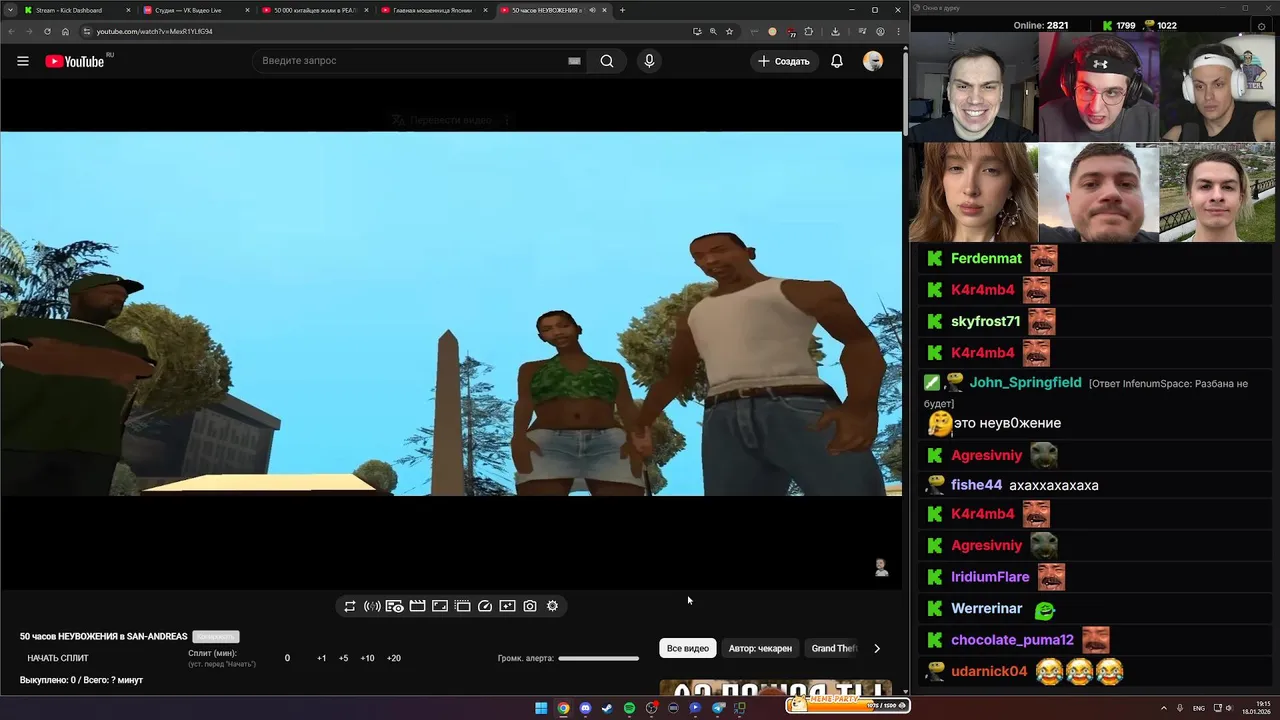The width and height of the screenshot is (1280, 720).
Task: Open the browser extensions puzzle icon
Action: point(808,31)
